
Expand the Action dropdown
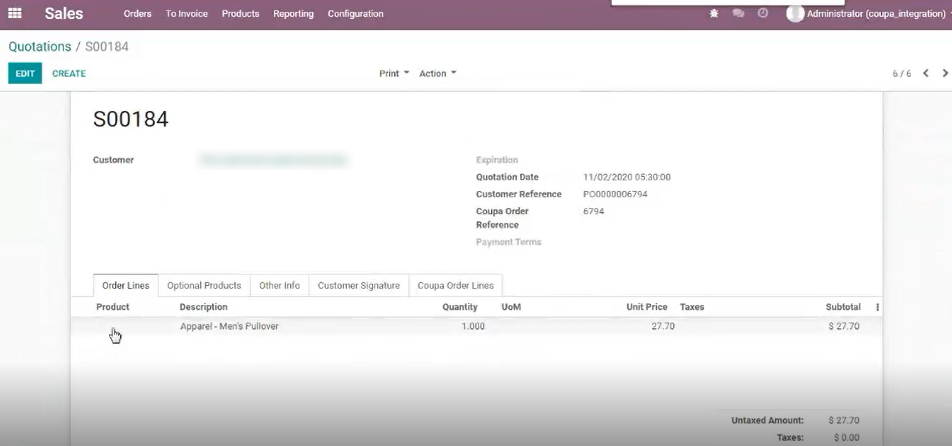point(438,73)
